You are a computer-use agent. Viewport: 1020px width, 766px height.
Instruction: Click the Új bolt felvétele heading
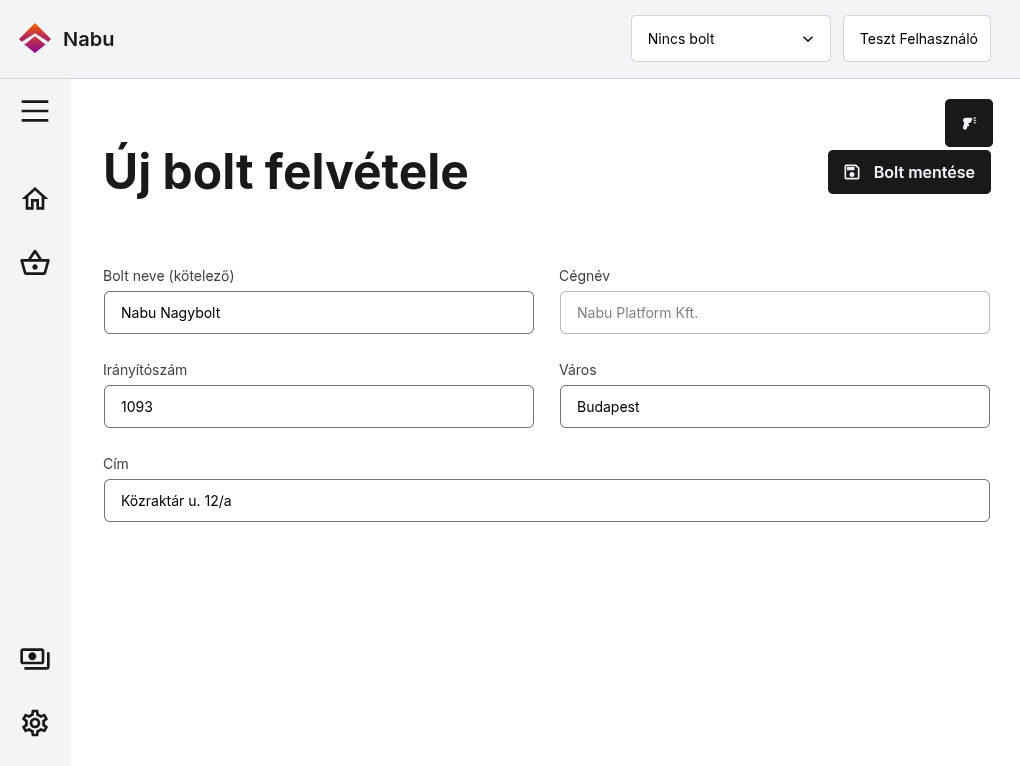(x=286, y=172)
